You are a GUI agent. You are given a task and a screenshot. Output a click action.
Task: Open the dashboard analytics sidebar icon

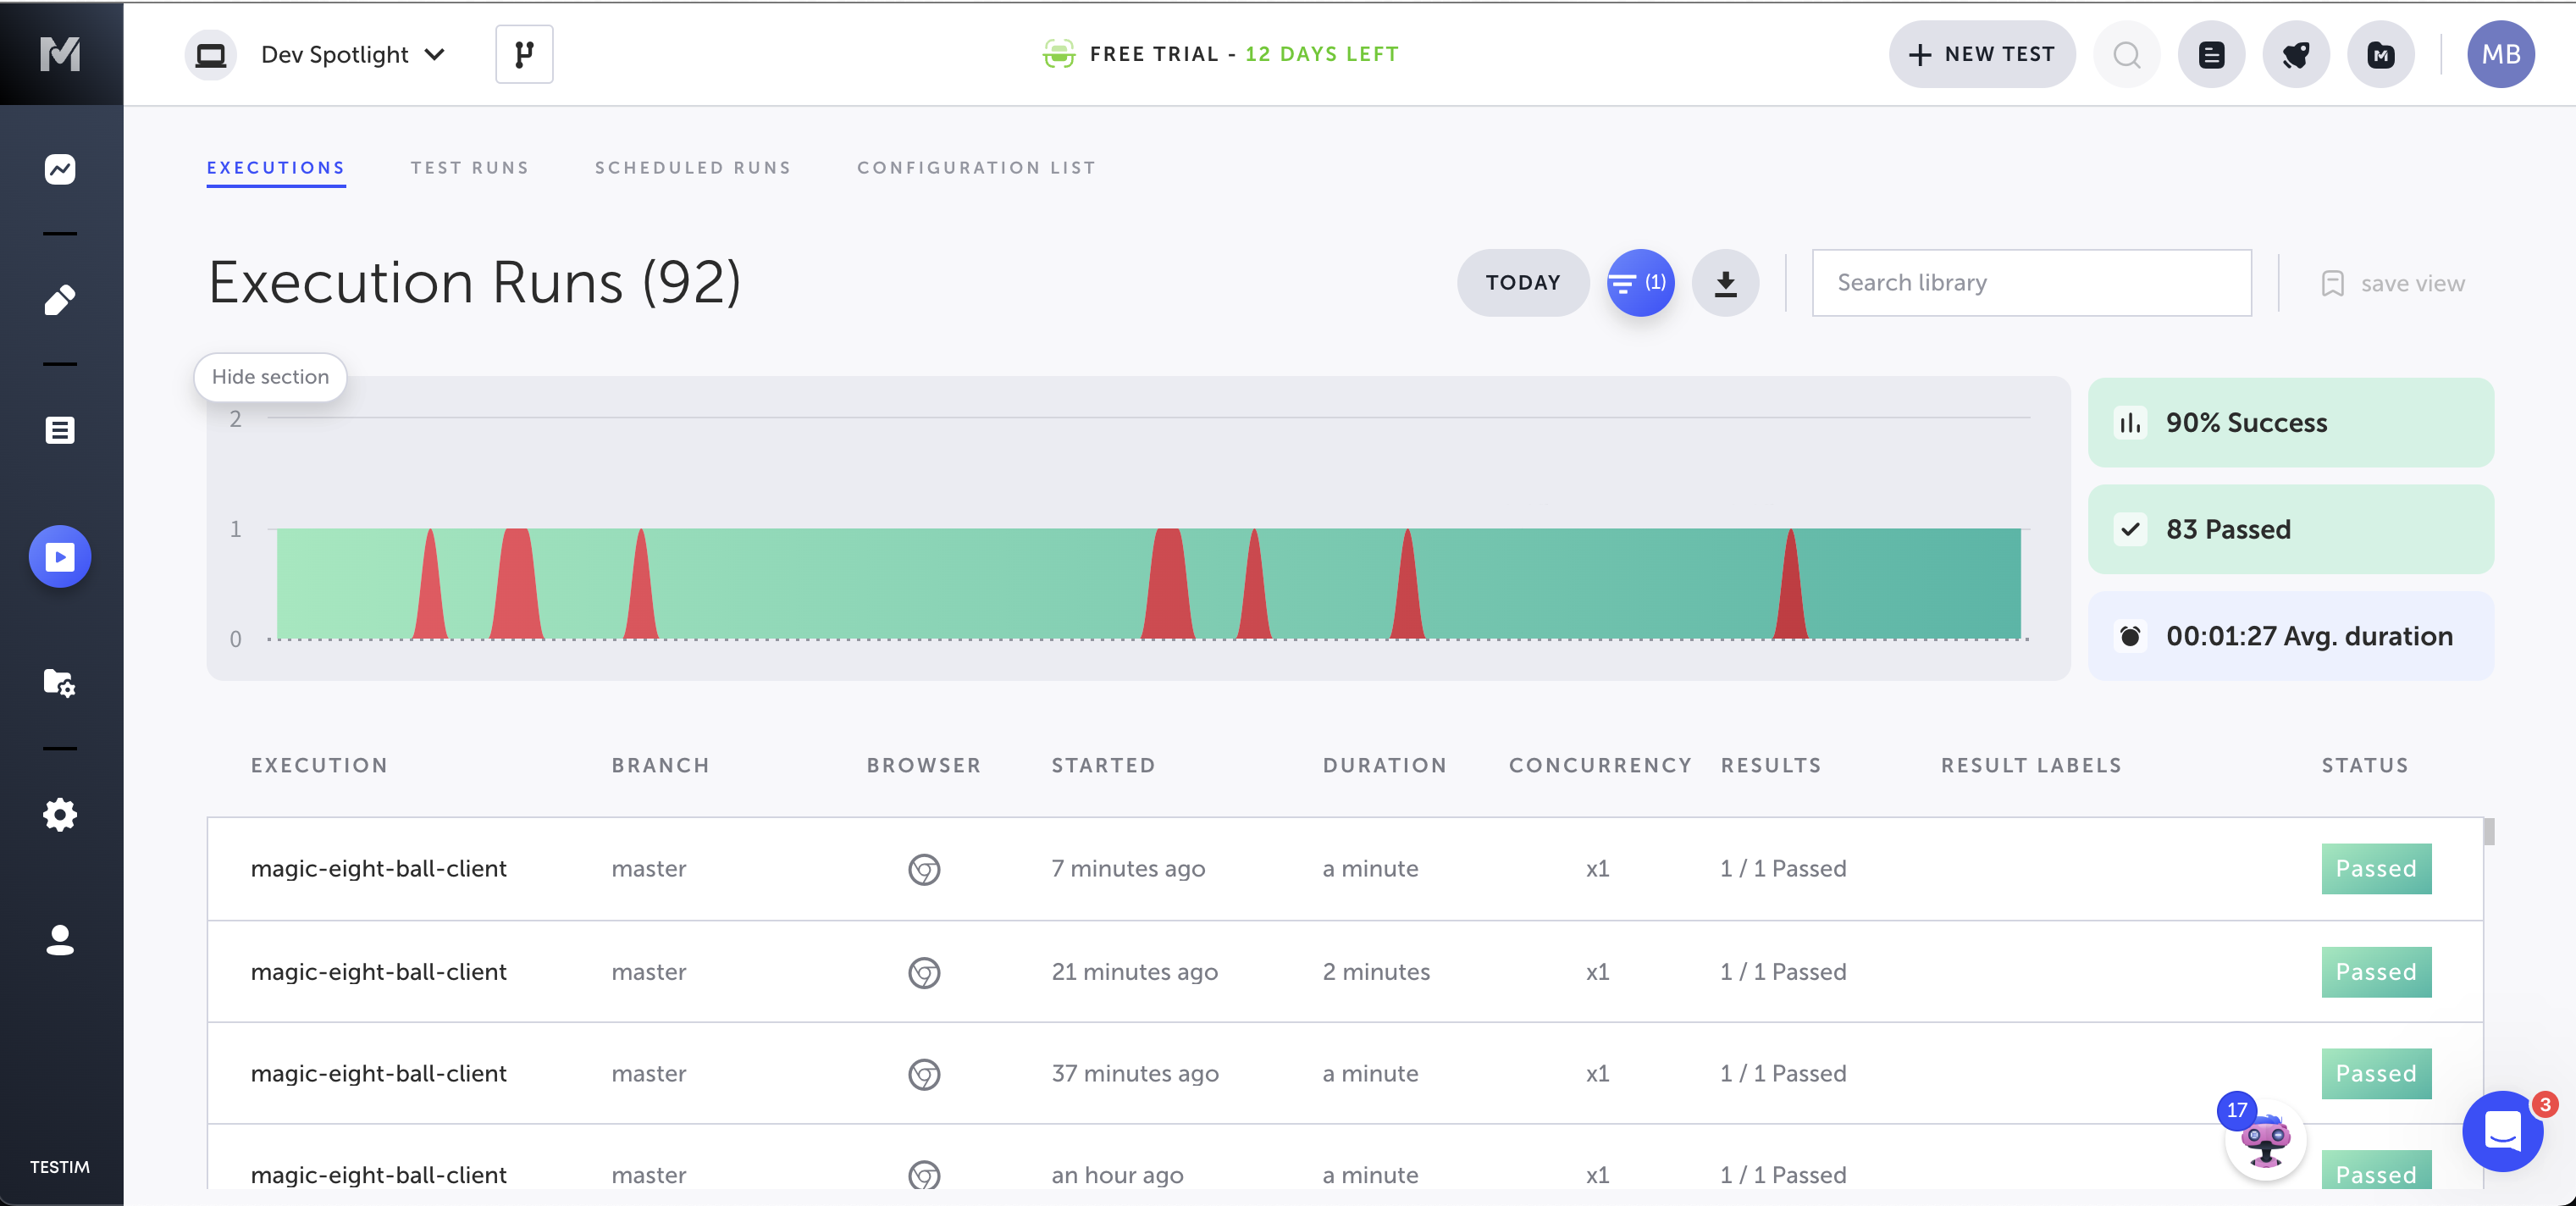pos(60,169)
